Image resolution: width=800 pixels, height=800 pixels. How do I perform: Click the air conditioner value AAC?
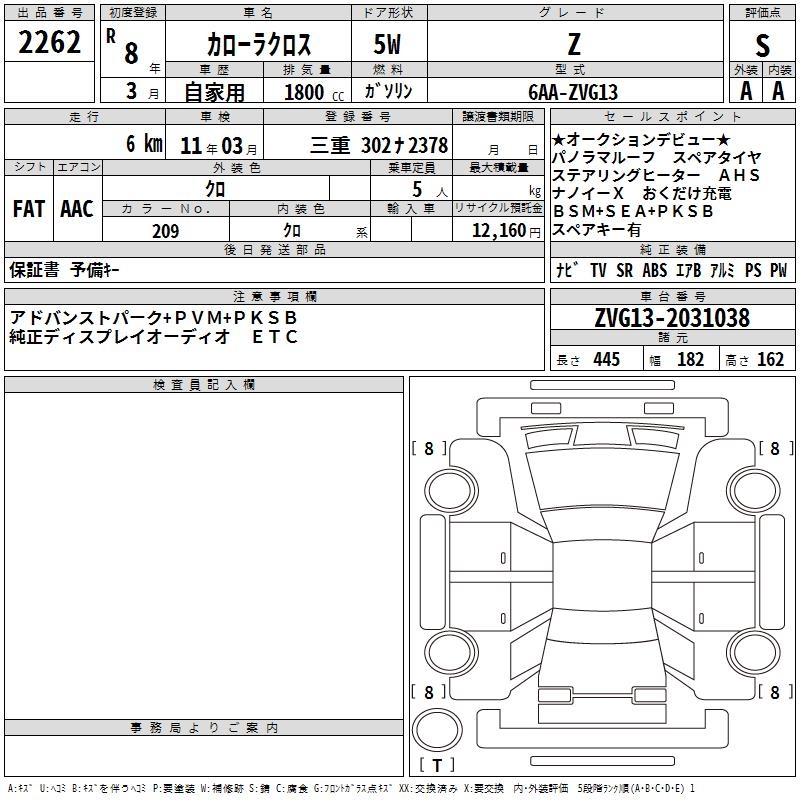coord(77,209)
